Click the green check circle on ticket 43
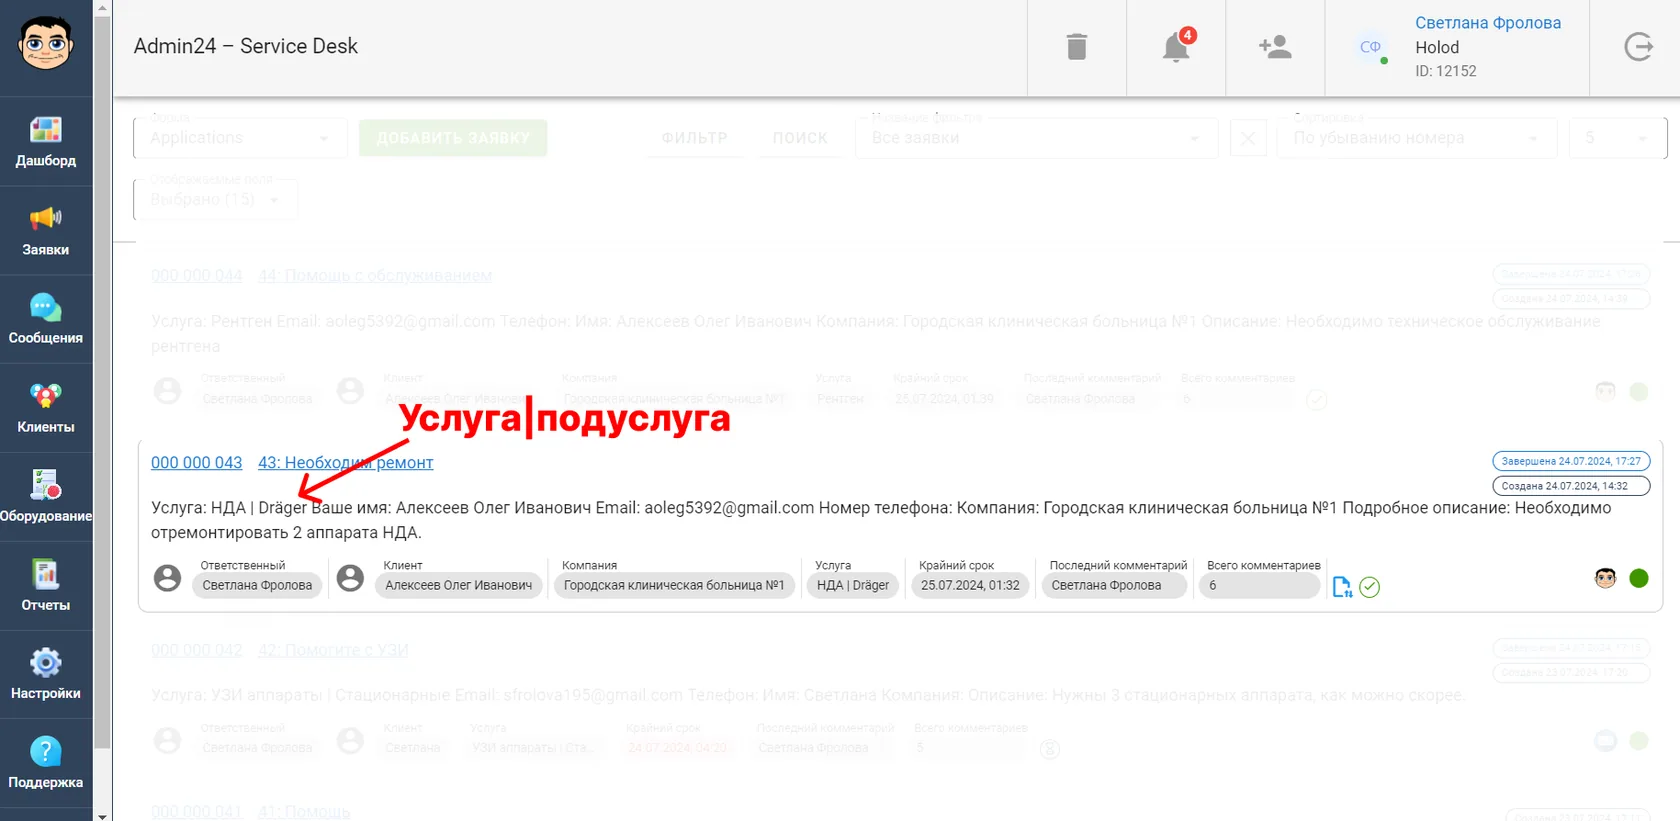1680x821 pixels. coord(1370,587)
